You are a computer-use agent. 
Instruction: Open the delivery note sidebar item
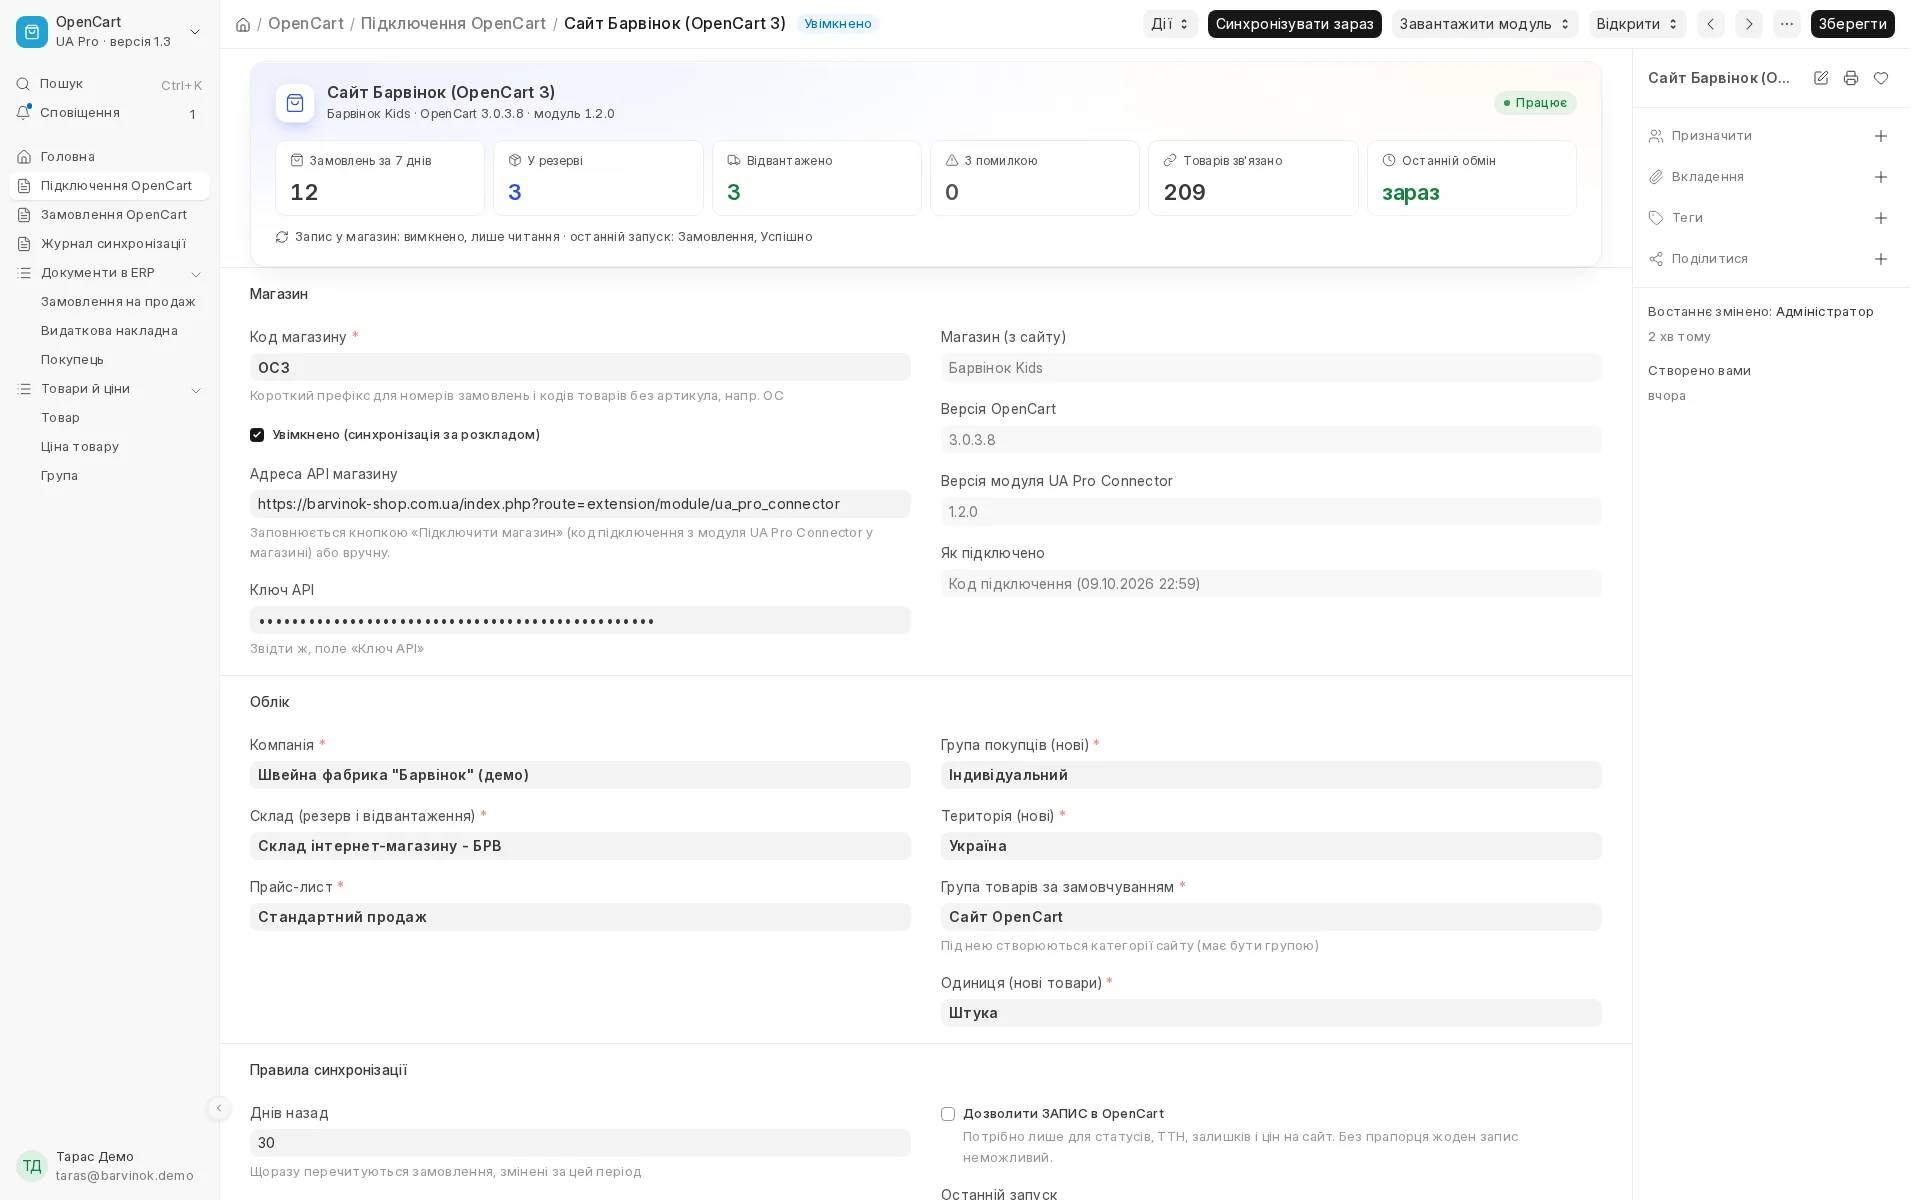tap(109, 331)
